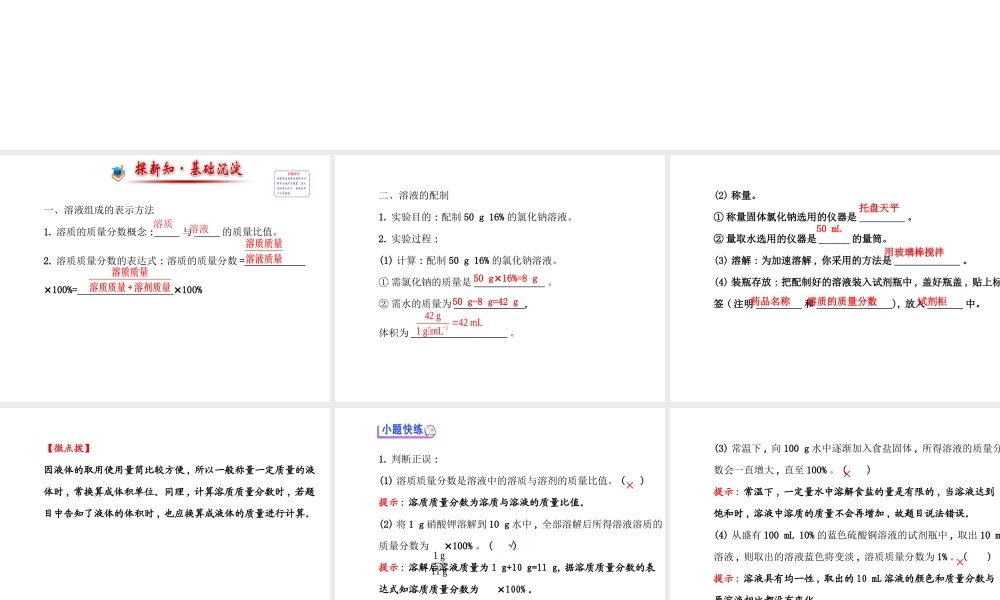
Task: Click the red X after 直至100%。
Action: tap(847, 472)
